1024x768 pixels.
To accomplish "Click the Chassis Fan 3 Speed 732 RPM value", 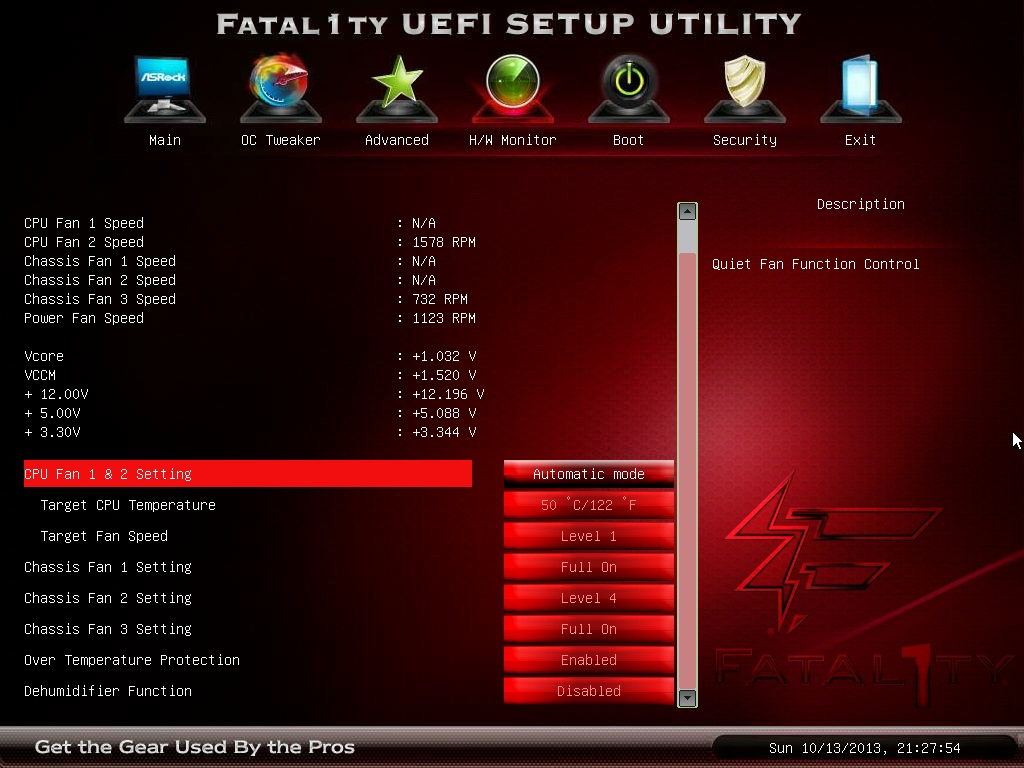I will click(x=440, y=299).
